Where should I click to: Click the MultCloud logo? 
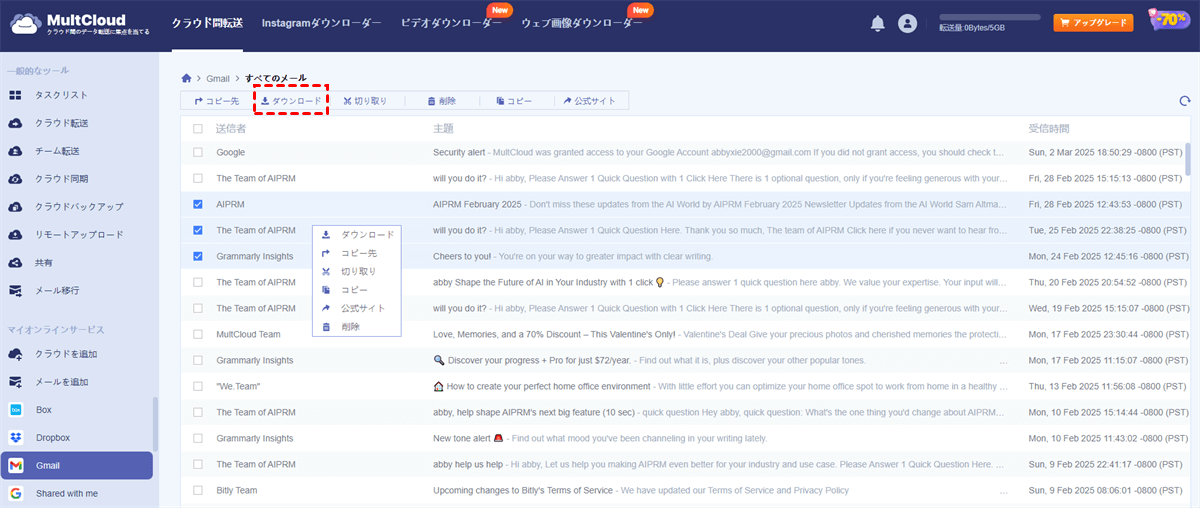tap(80, 23)
